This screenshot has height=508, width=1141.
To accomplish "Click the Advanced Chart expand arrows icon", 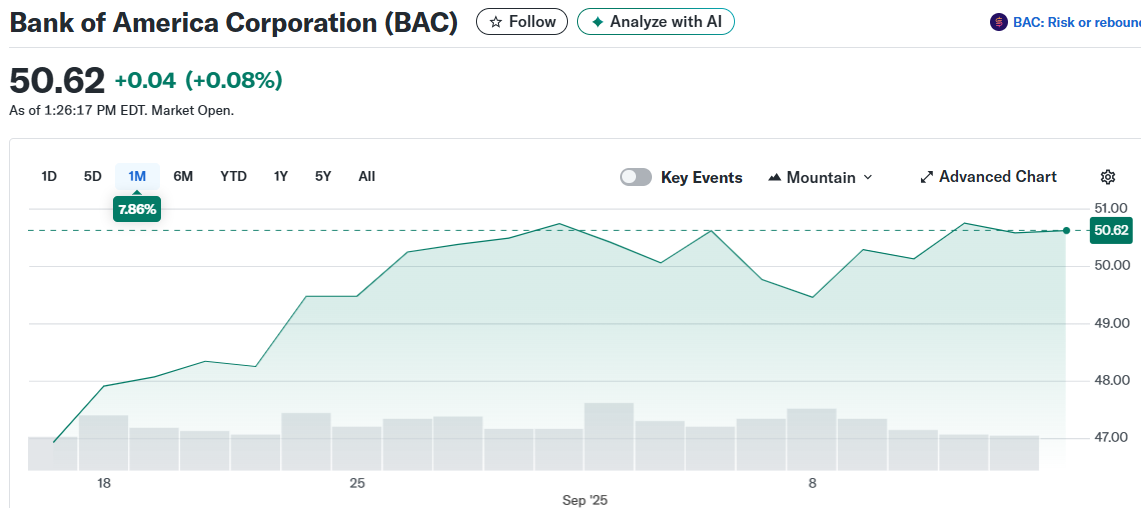I will [926, 177].
